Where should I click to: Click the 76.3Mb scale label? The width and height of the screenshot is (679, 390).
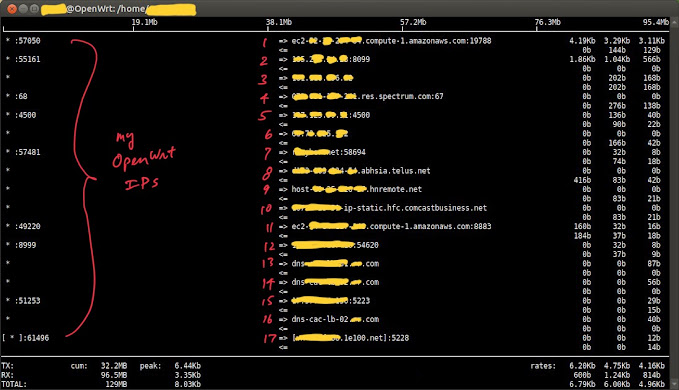point(547,22)
